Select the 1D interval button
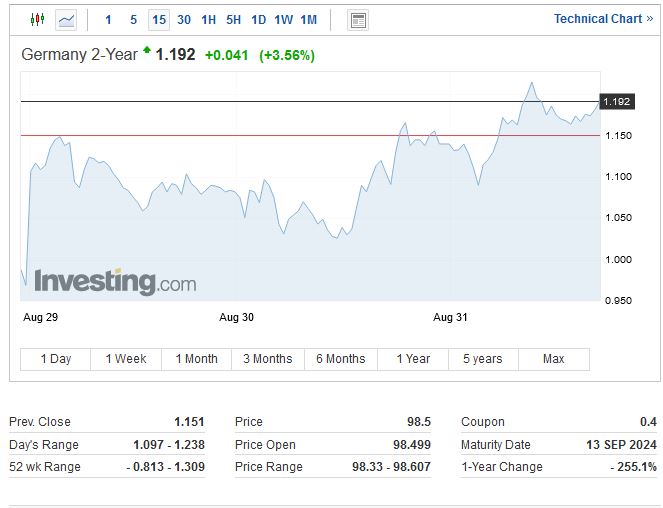 [x=258, y=20]
